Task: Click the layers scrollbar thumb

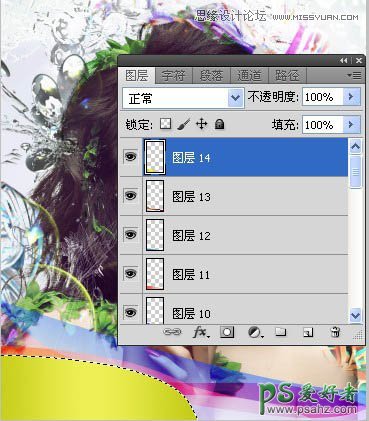Action: click(355, 171)
